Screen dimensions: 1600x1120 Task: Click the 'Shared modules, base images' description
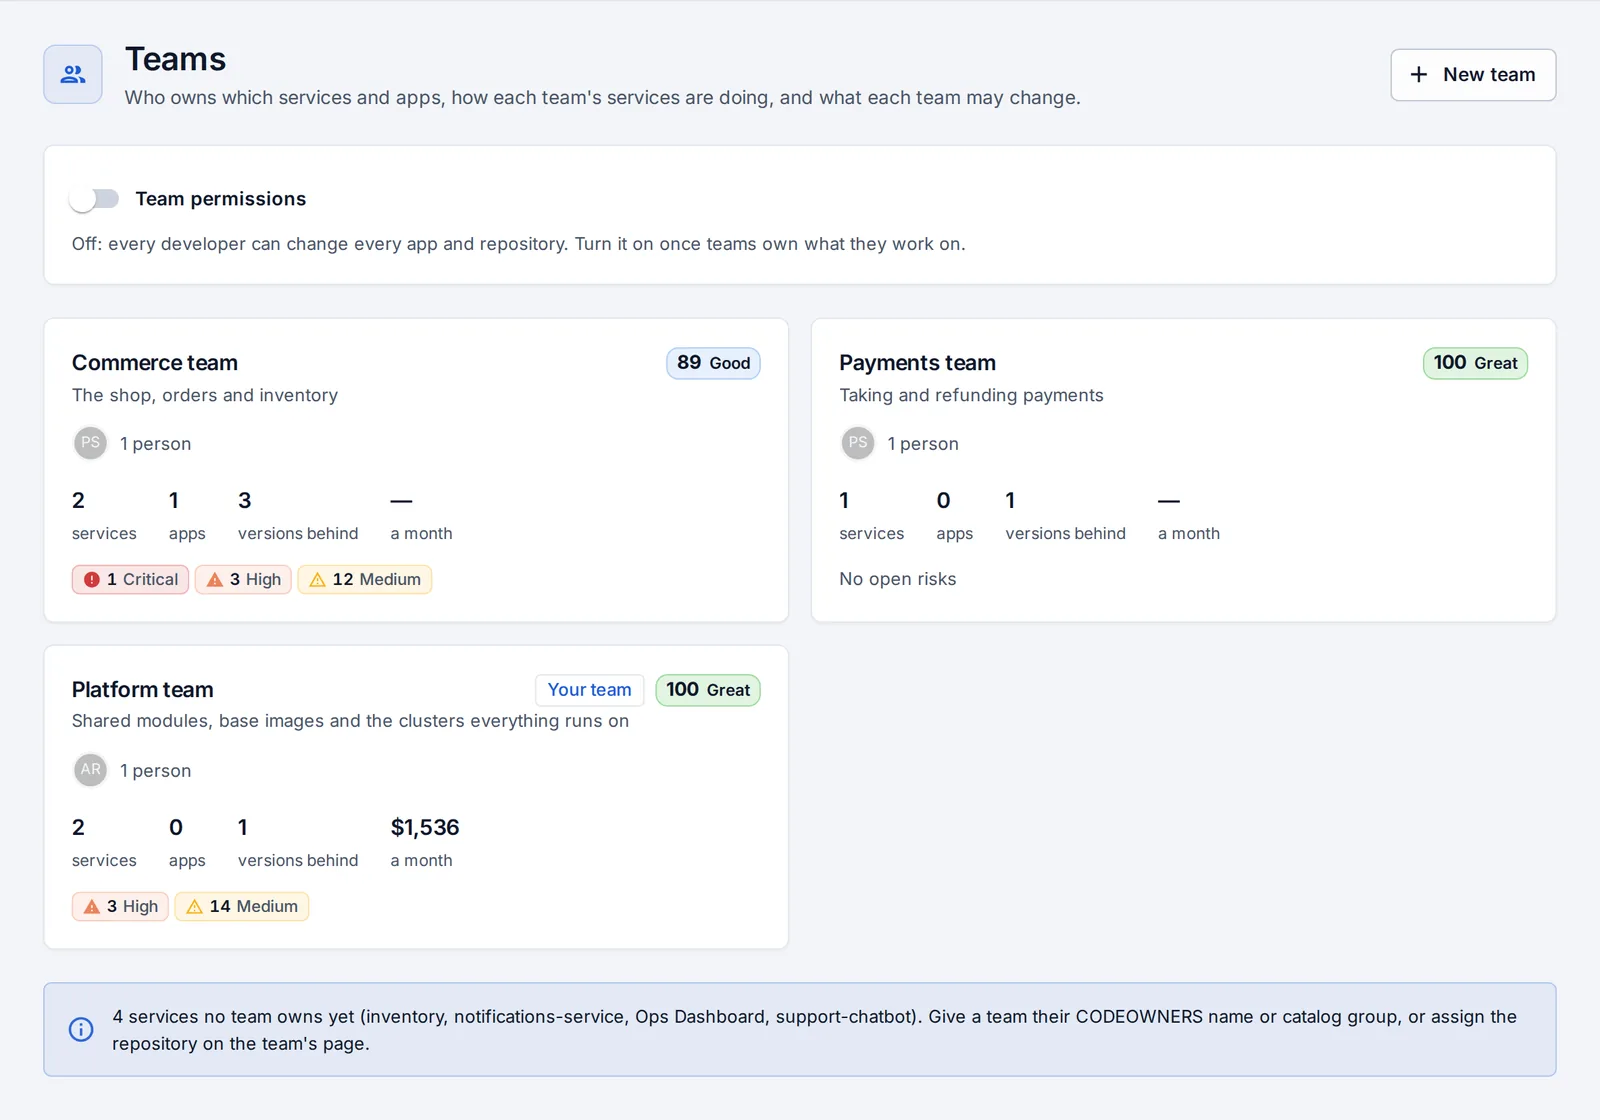tap(350, 721)
